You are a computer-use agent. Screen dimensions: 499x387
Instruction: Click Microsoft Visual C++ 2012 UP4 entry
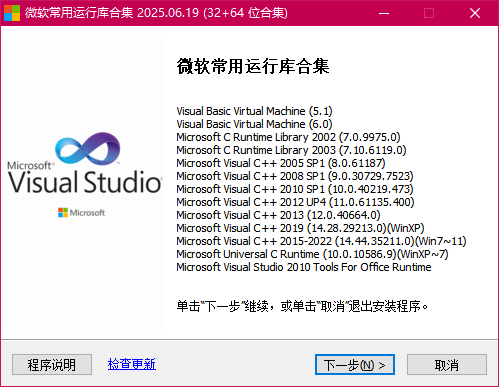tap(295, 202)
